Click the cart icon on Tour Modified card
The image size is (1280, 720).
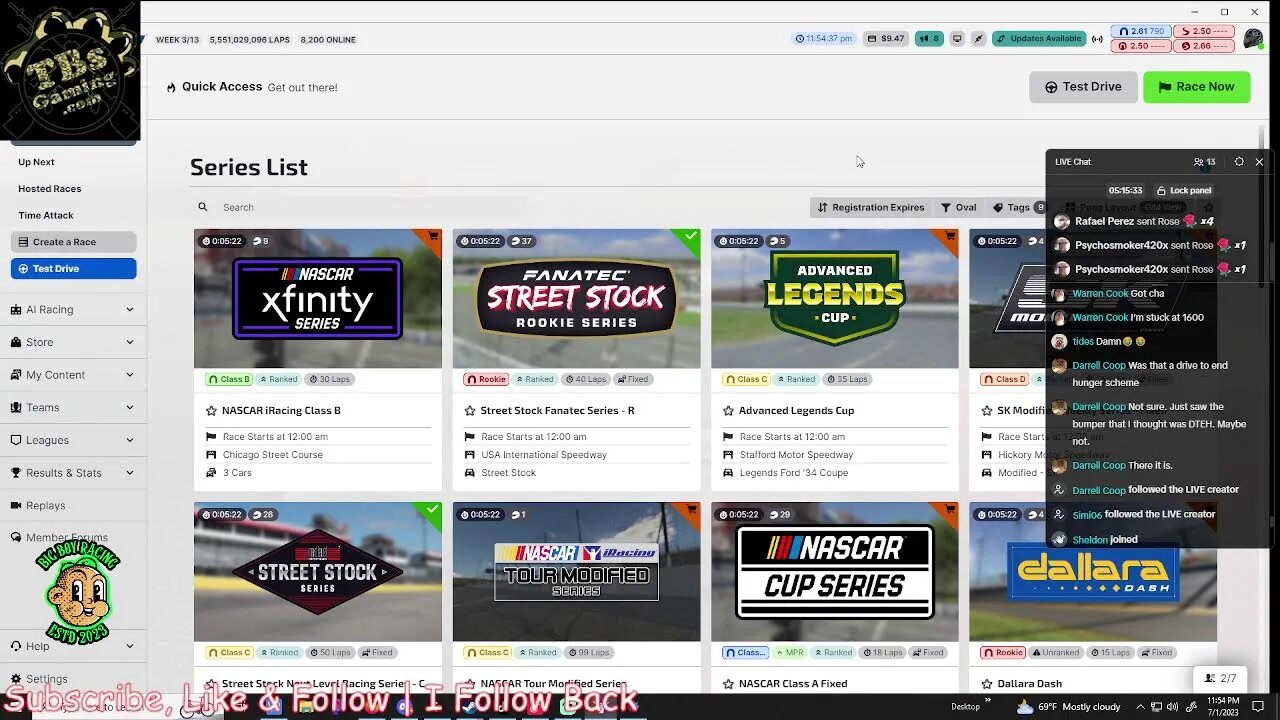click(x=692, y=510)
